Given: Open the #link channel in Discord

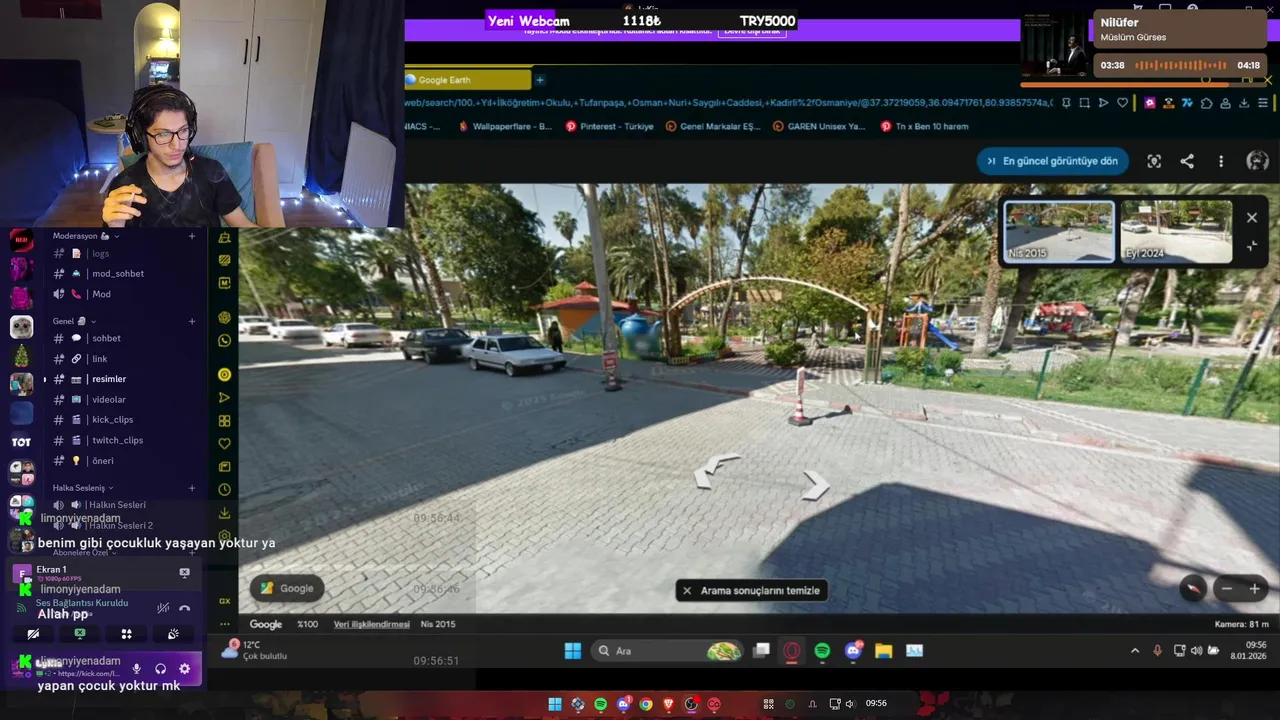Looking at the screenshot, I should pyautogui.click(x=99, y=359).
